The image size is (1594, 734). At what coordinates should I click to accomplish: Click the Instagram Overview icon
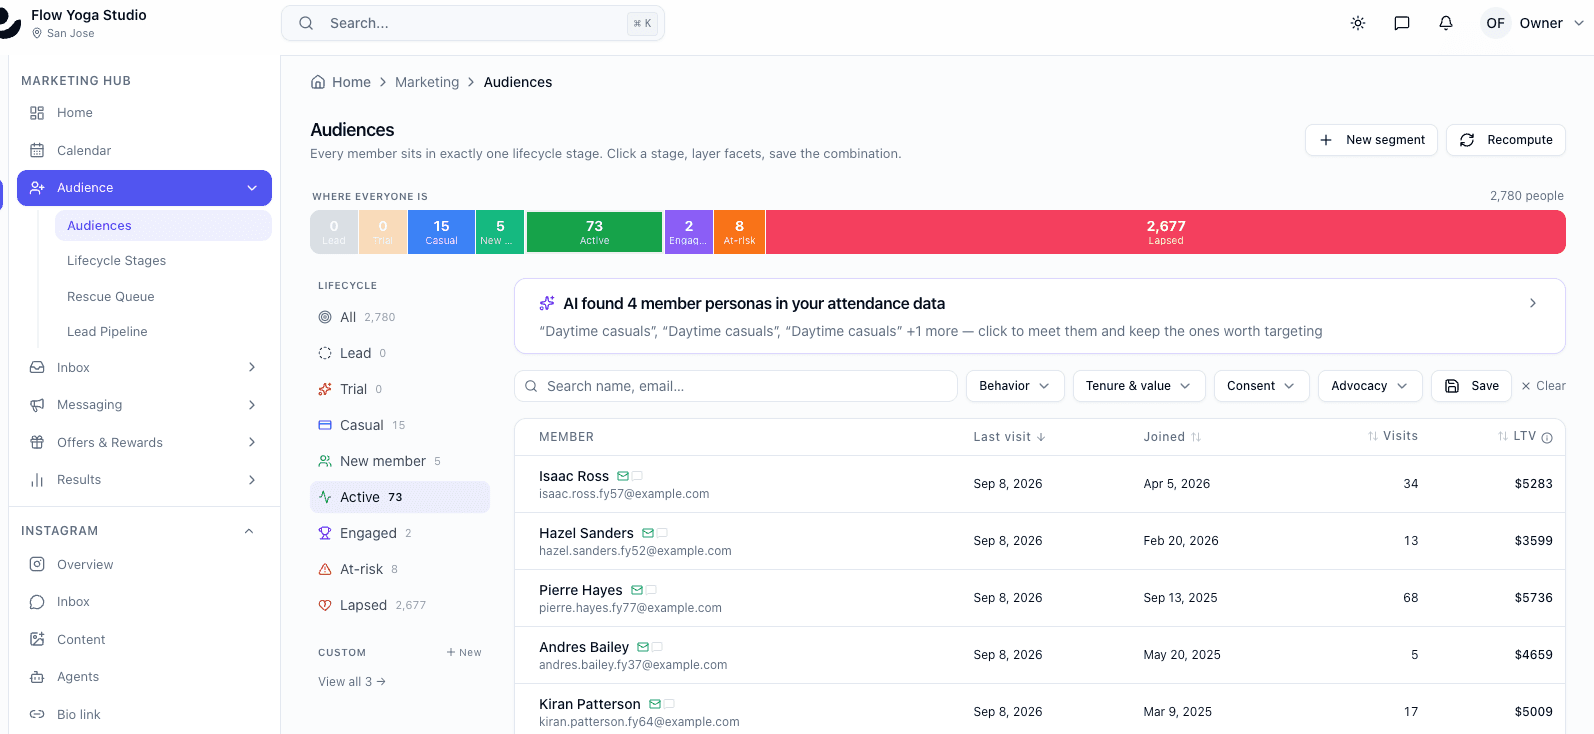click(37, 564)
